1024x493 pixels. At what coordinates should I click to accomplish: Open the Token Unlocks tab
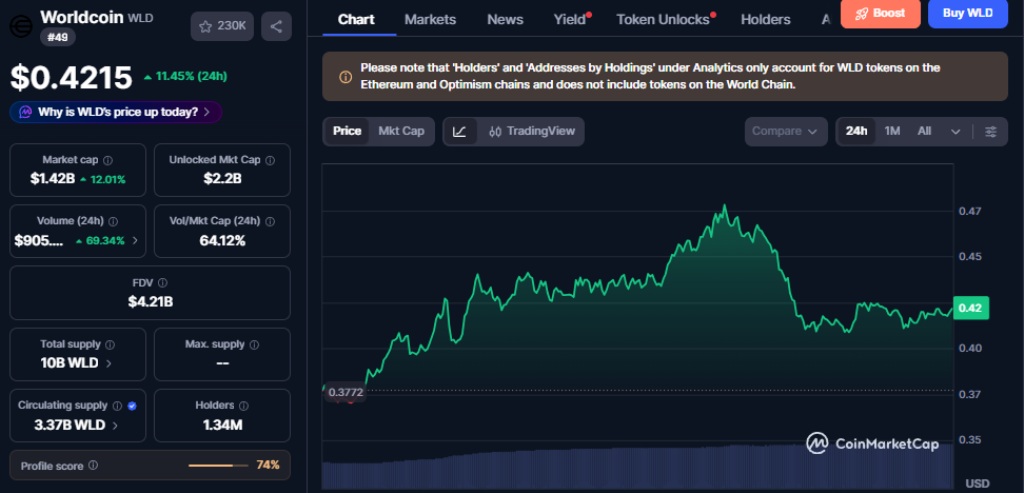pos(663,20)
